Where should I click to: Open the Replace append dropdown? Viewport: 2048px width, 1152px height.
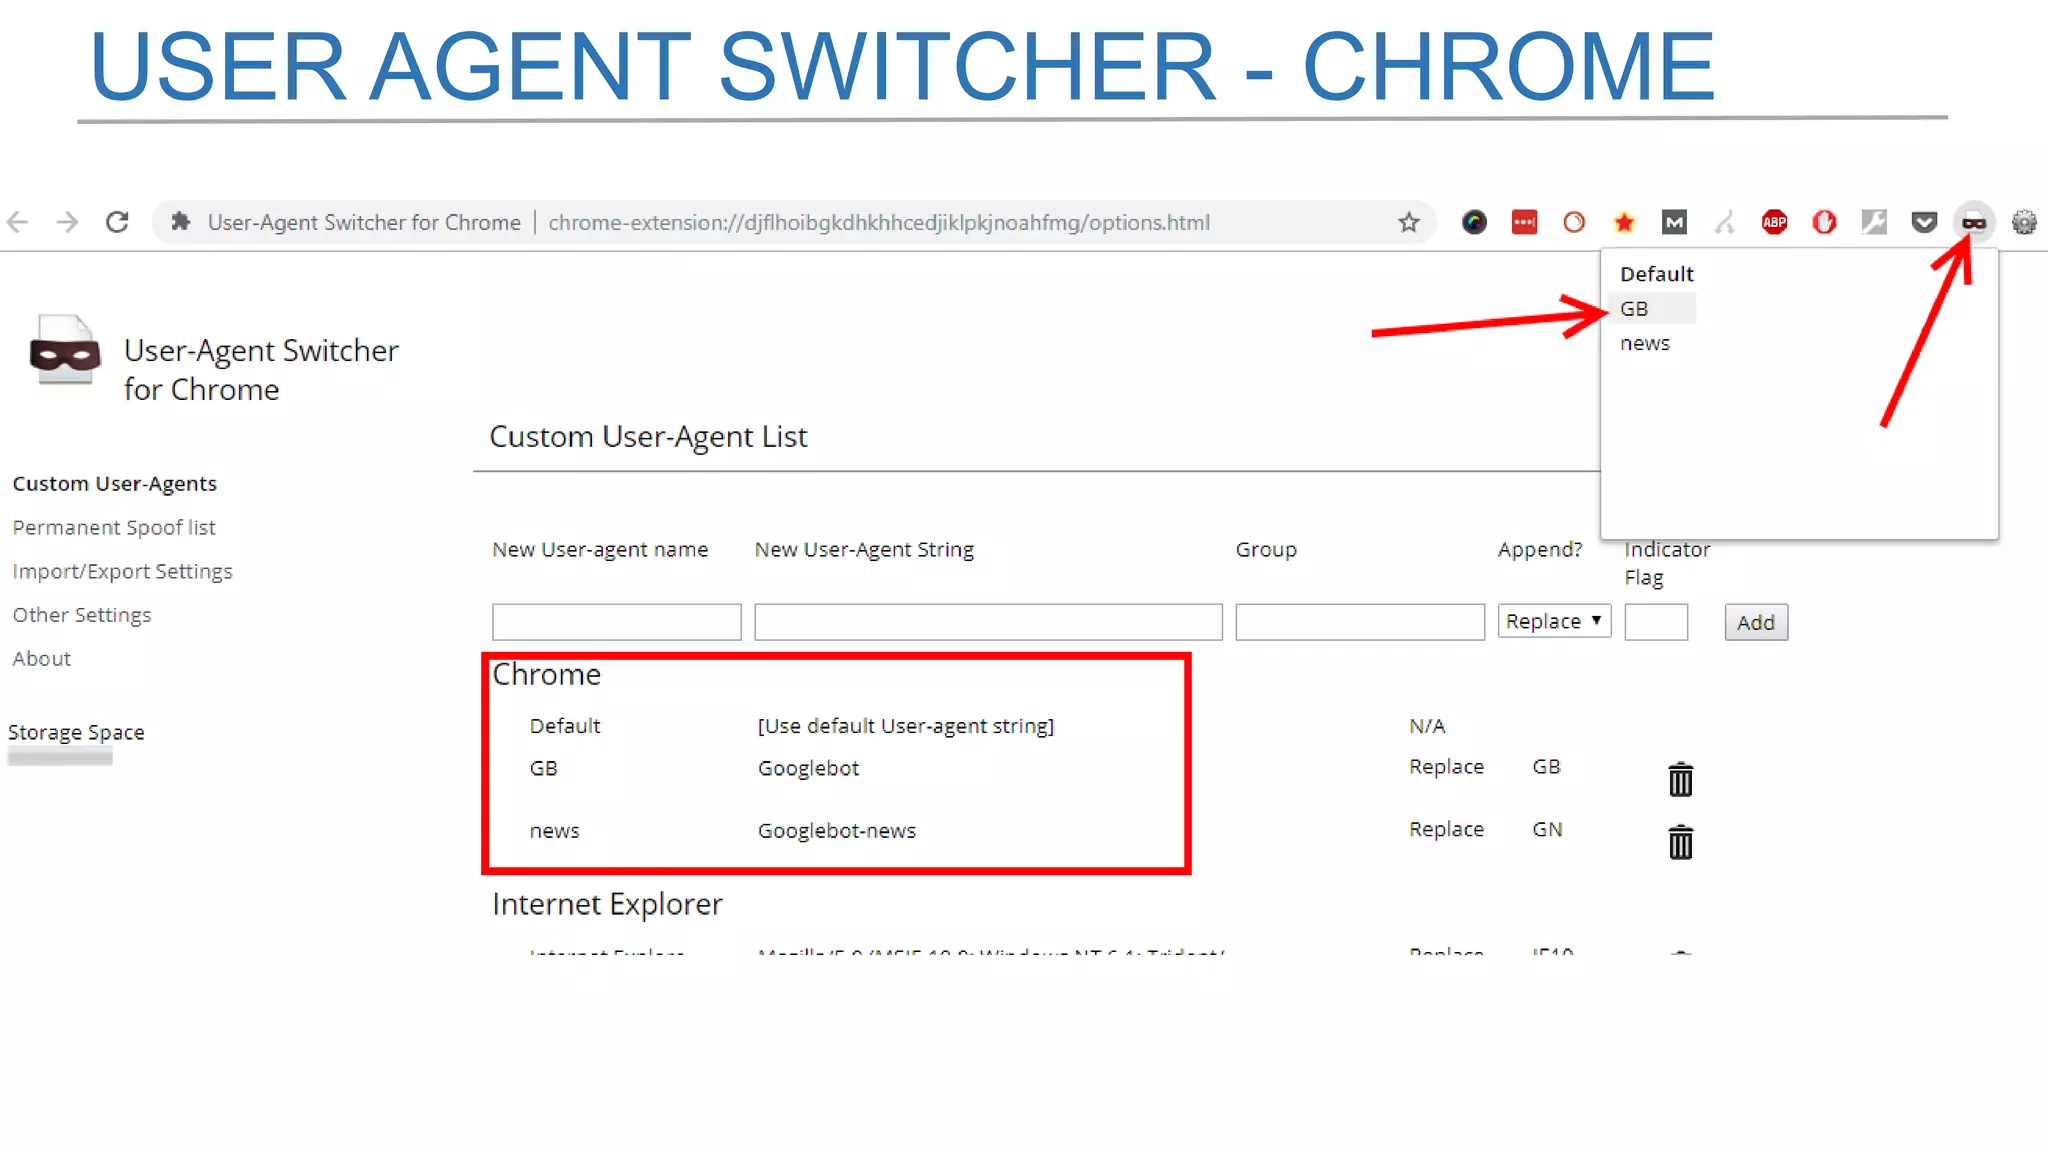(x=1554, y=621)
